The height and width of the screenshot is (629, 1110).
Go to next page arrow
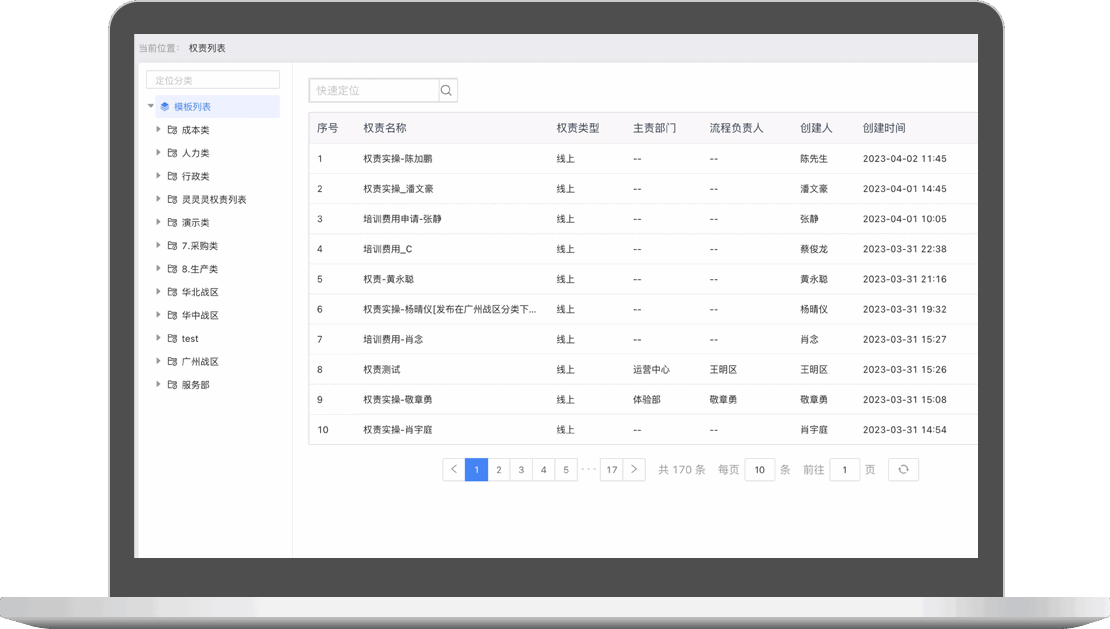634,469
